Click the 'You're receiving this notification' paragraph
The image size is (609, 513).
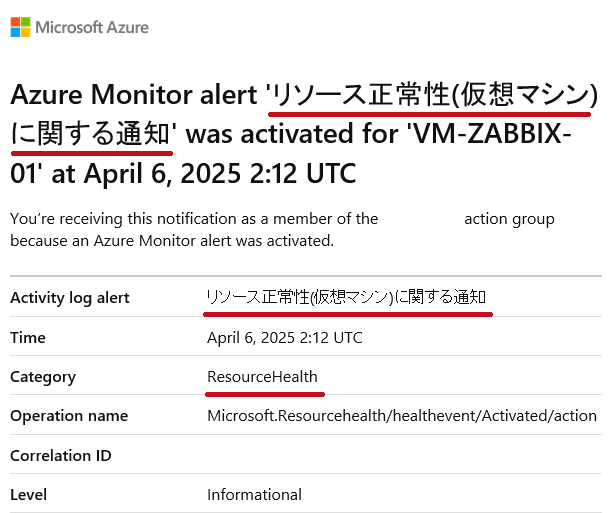pyautogui.click(x=282, y=230)
